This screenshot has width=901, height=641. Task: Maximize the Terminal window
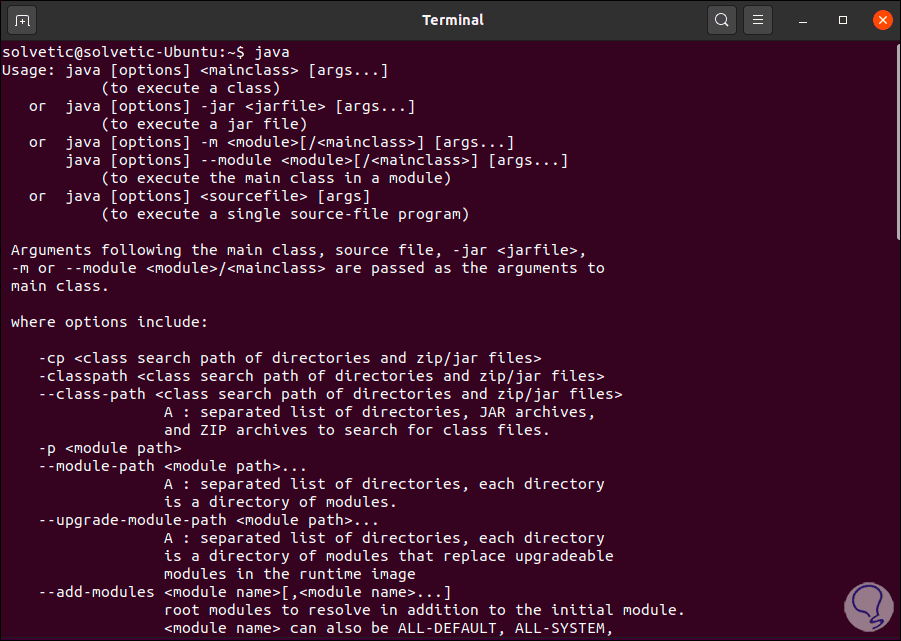pyautogui.click(x=843, y=20)
